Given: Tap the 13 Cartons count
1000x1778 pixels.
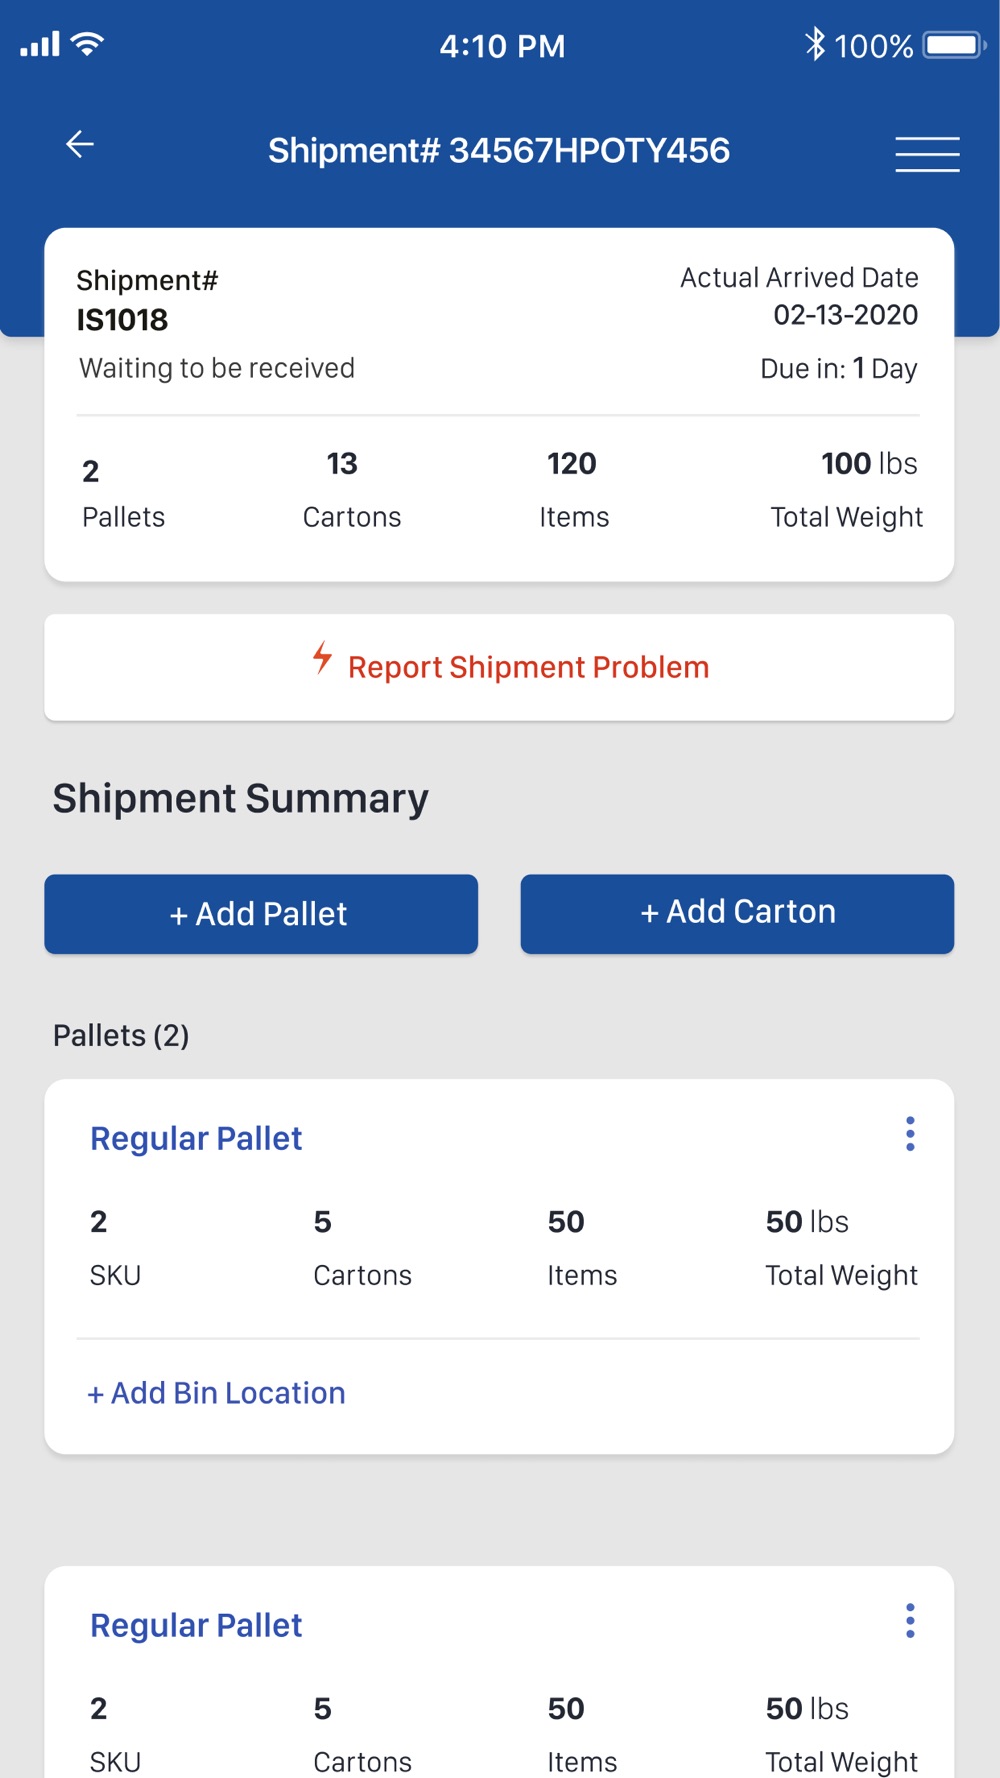Looking at the screenshot, I should coord(351,490).
